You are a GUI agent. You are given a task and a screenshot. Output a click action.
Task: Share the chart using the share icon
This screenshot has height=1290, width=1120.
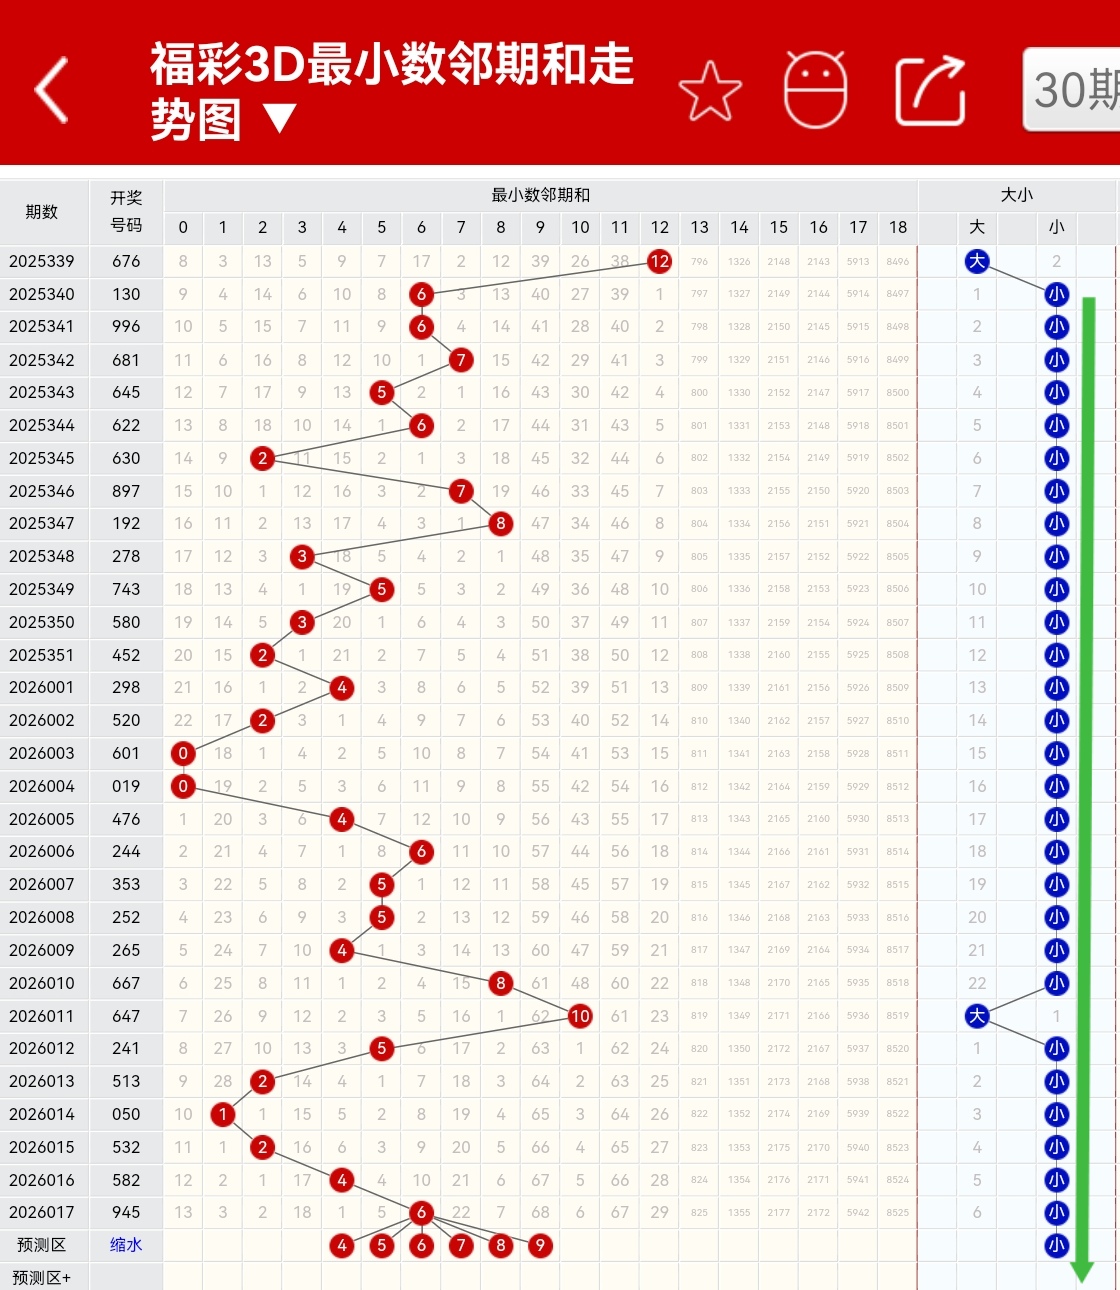coord(930,91)
